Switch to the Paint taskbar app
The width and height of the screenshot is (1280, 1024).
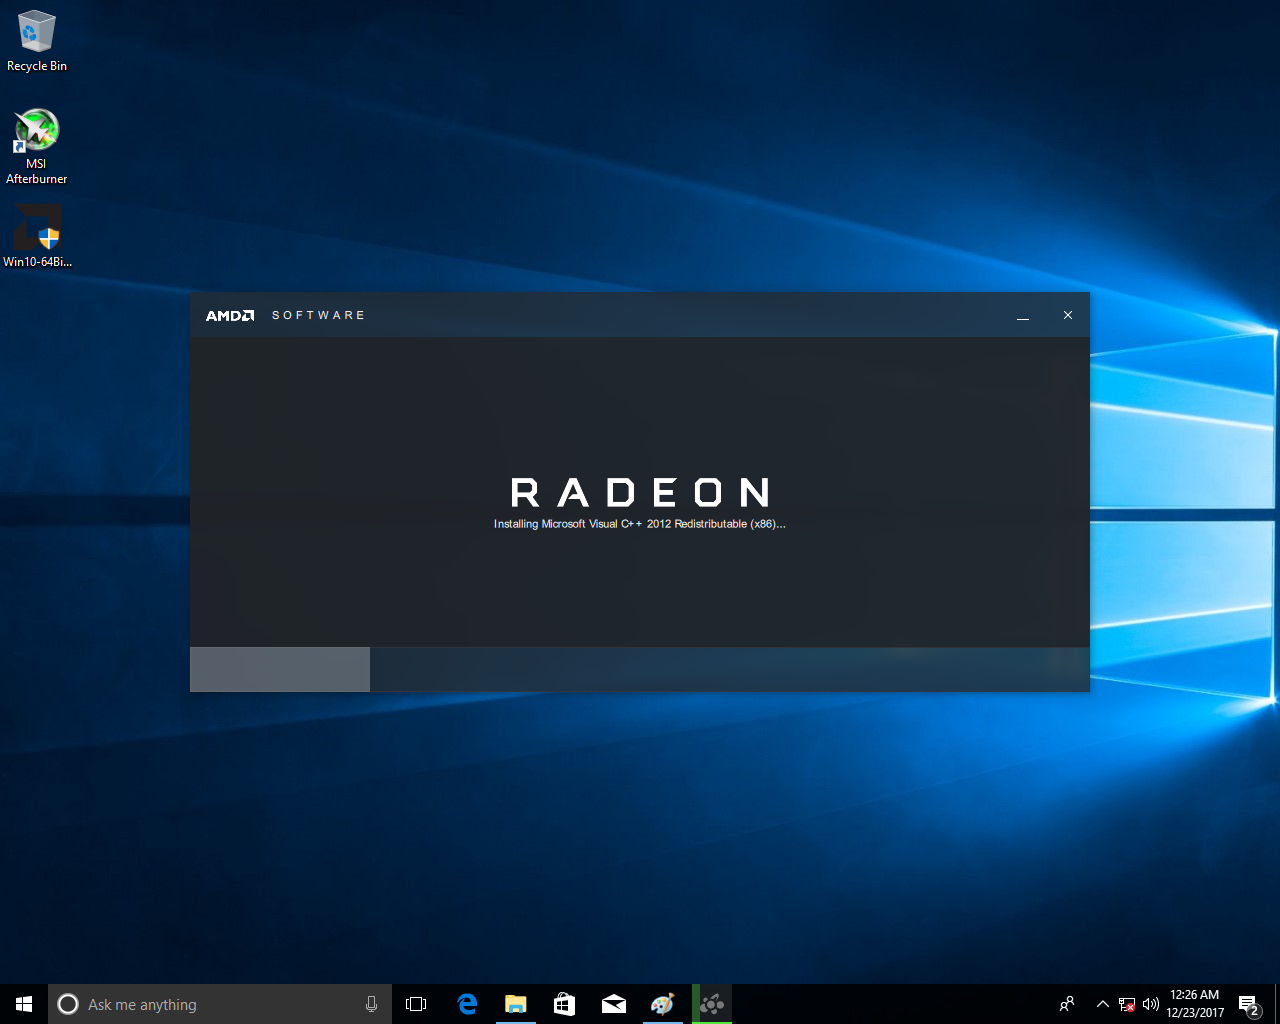tap(662, 1004)
